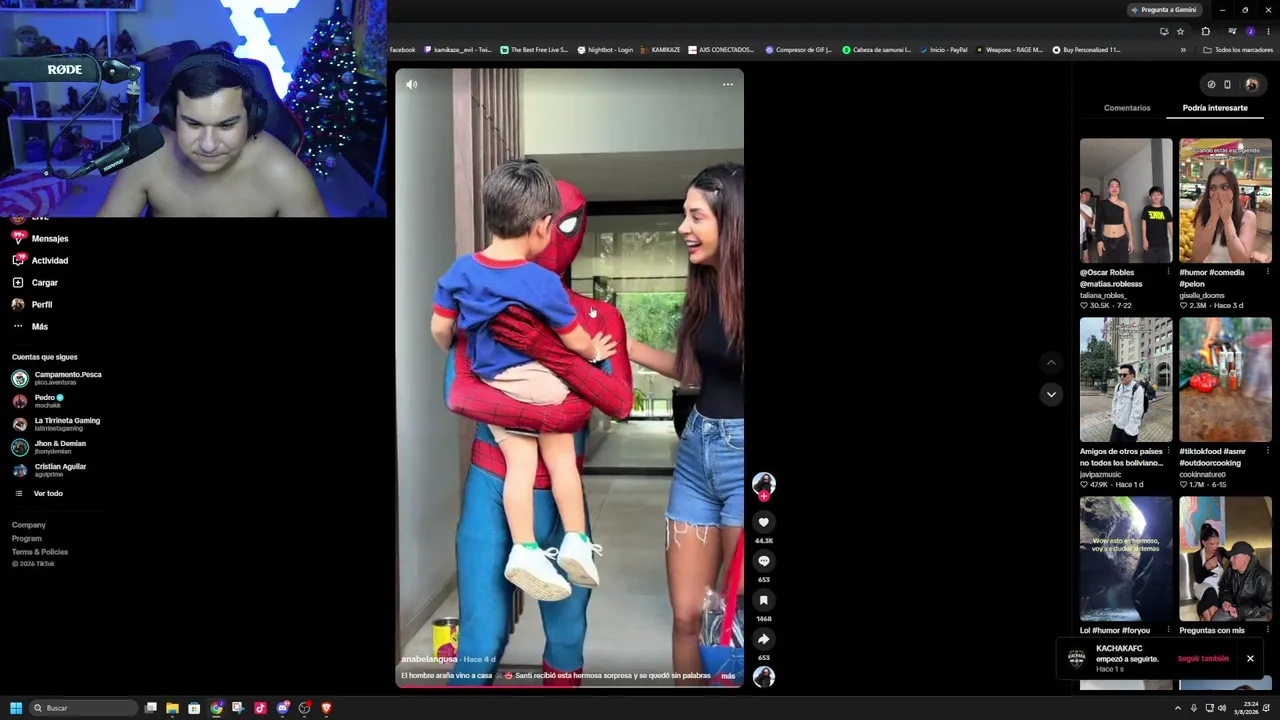Open the Program footer link
The image size is (1280, 720).
[27, 538]
